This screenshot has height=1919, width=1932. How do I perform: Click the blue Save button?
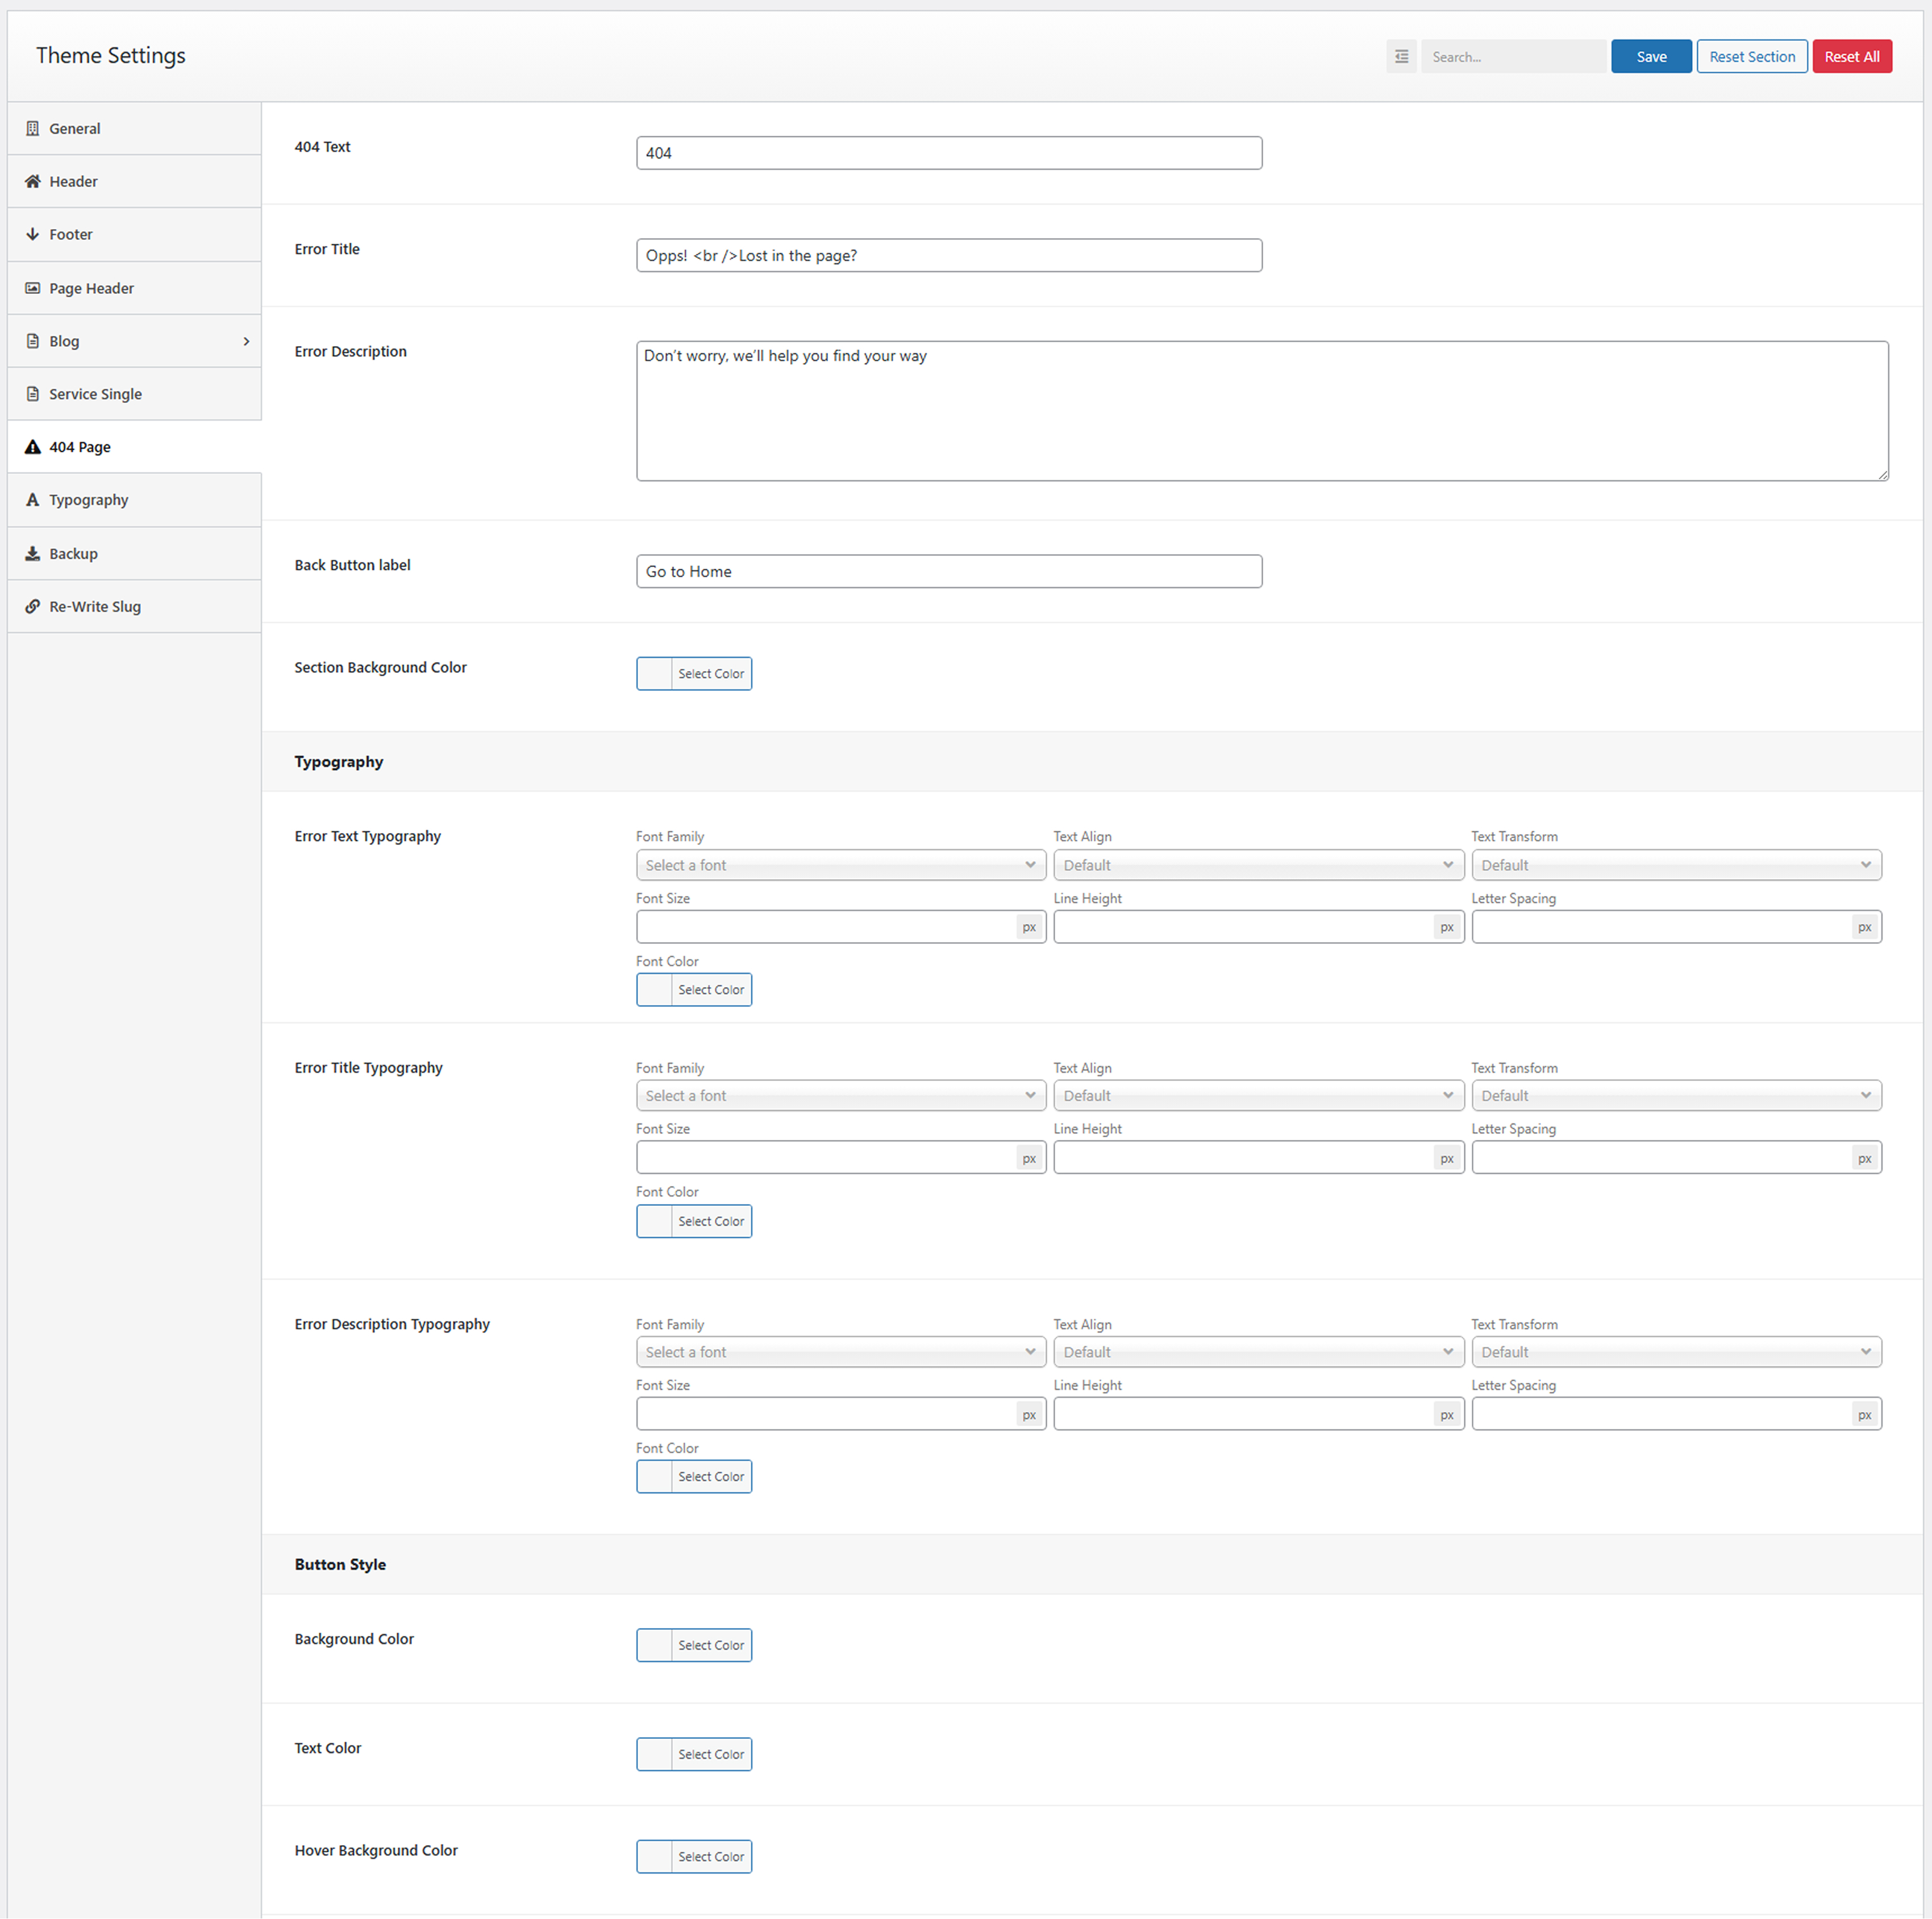click(1651, 57)
